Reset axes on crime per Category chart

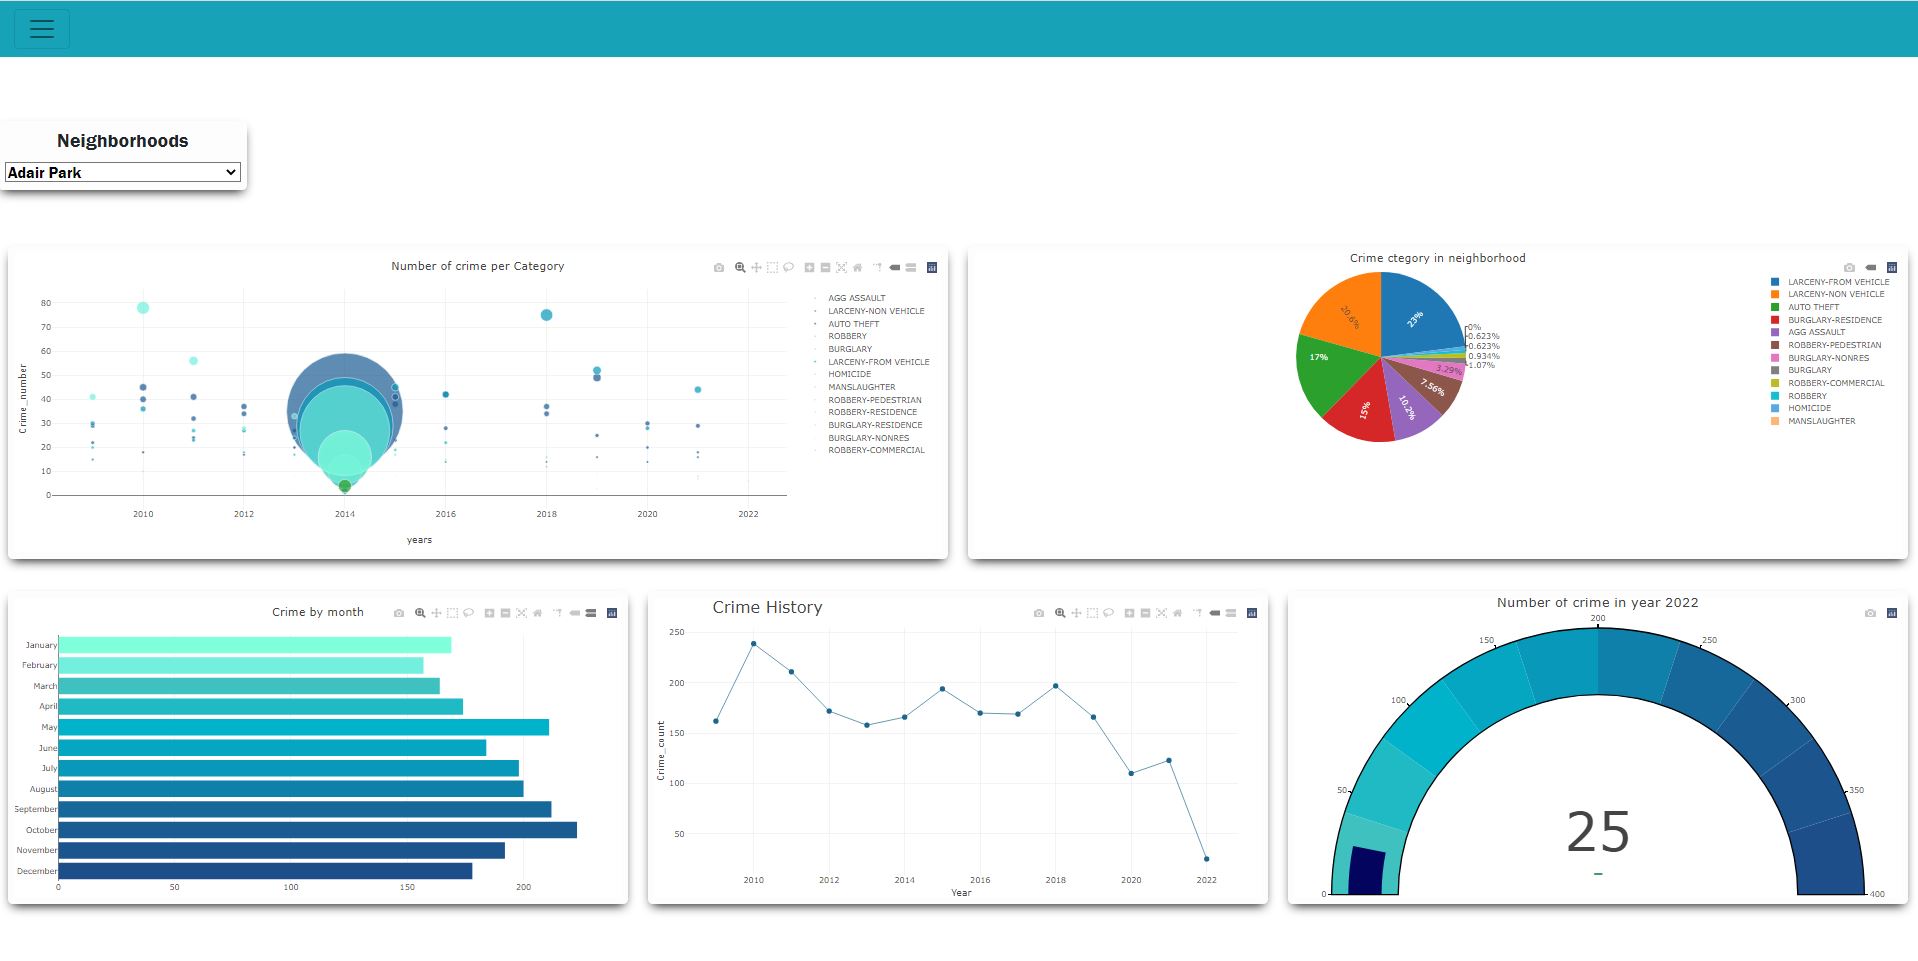point(857,267)
